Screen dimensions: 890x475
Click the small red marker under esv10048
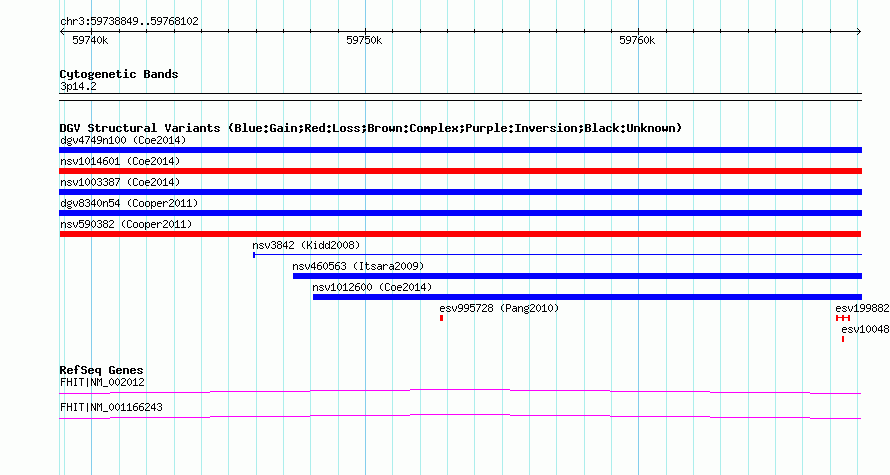pos(843,339)
